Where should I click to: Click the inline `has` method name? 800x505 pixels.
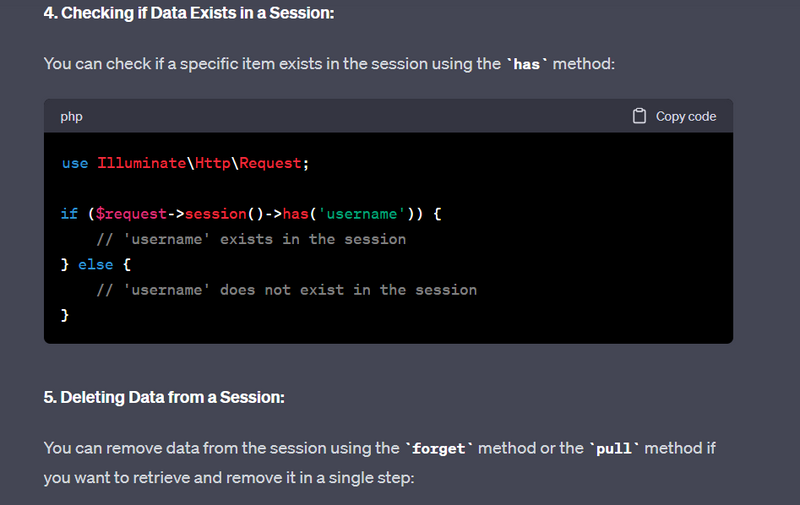pos(526,64)
